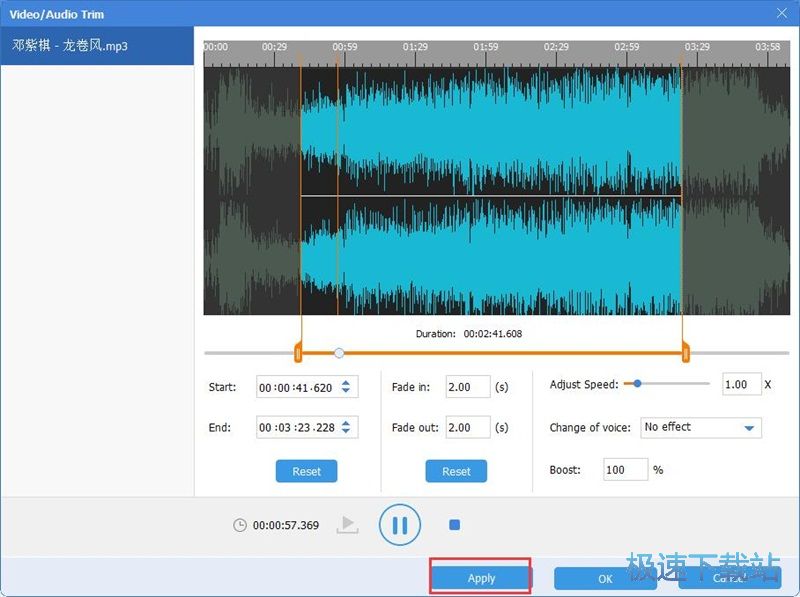This screenshot has width=800, height=597.
Task: Click the Fade out value field
Action: pyautogui.click(x=468, y=428)
